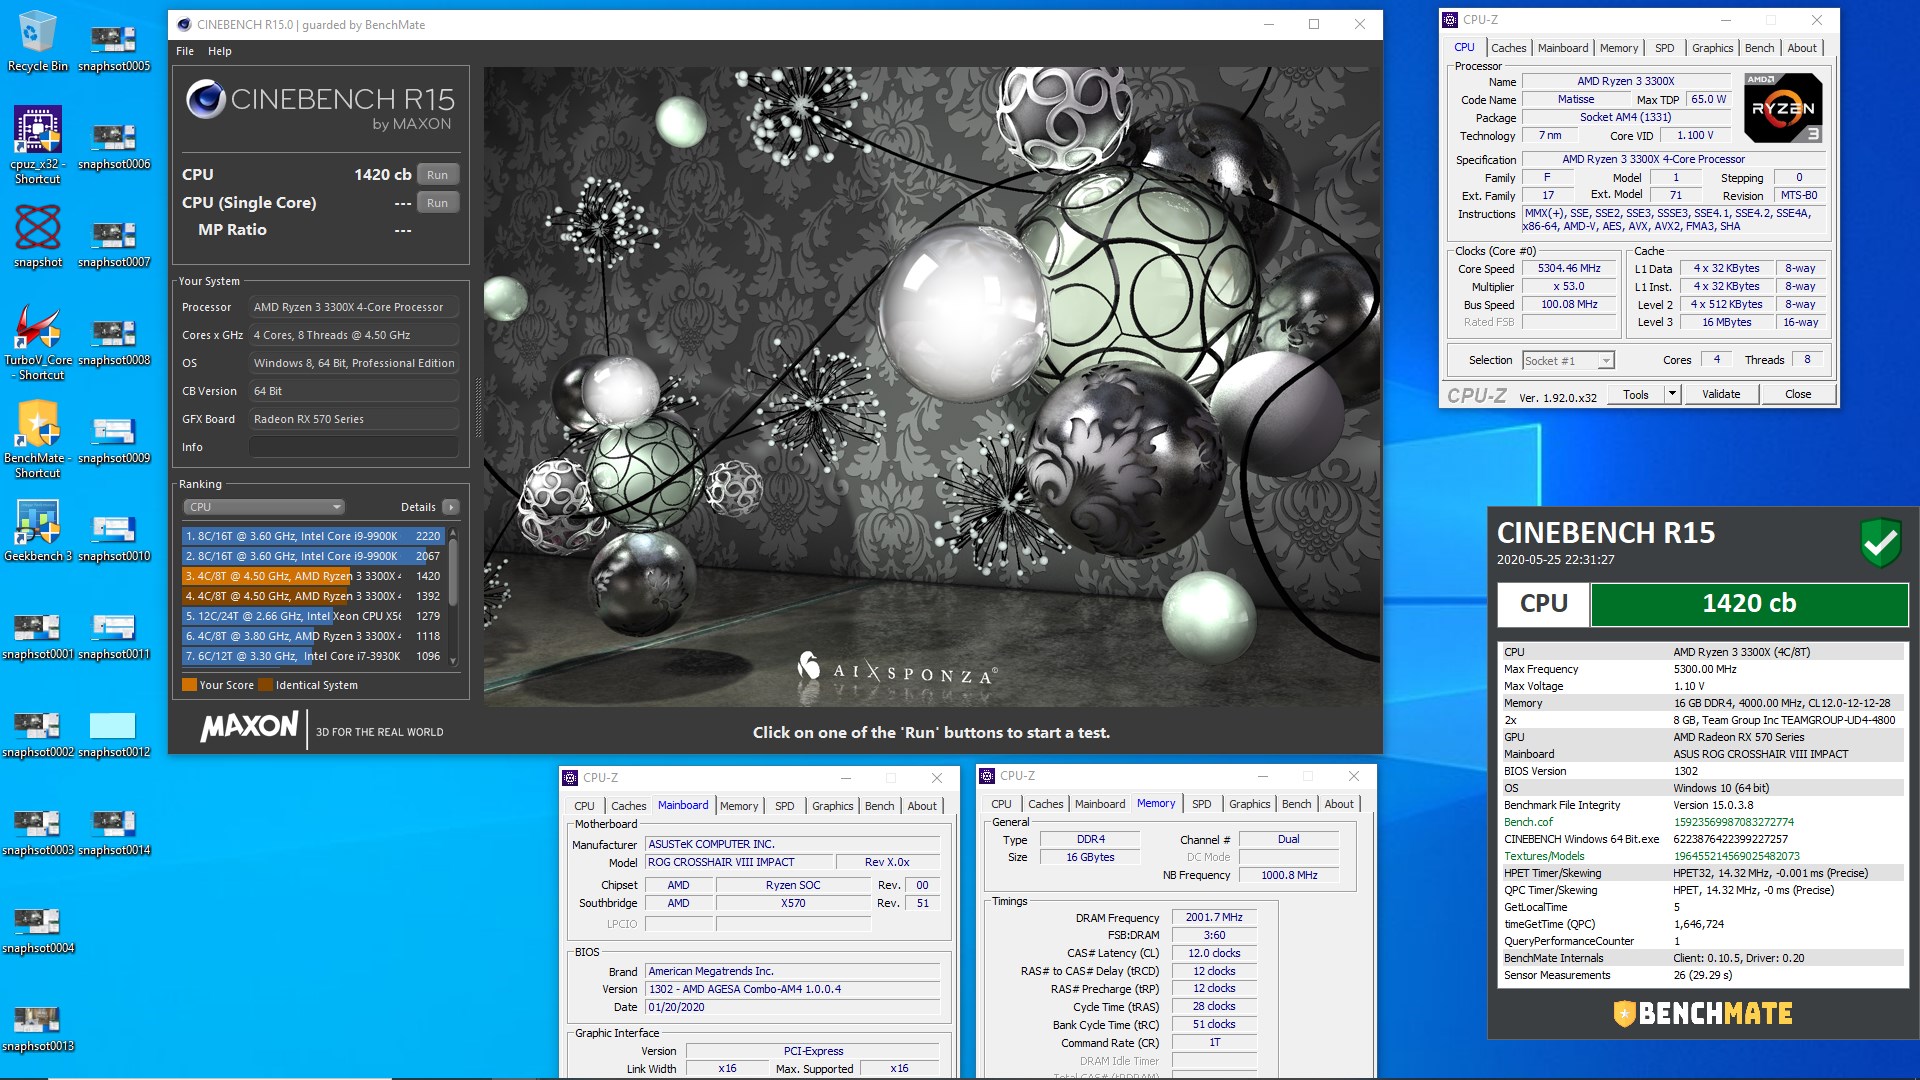This screenshot has width=1920, height=1080.
Task: Select ranking row 5 Xeon 1279
Action: tap(313, 616)
